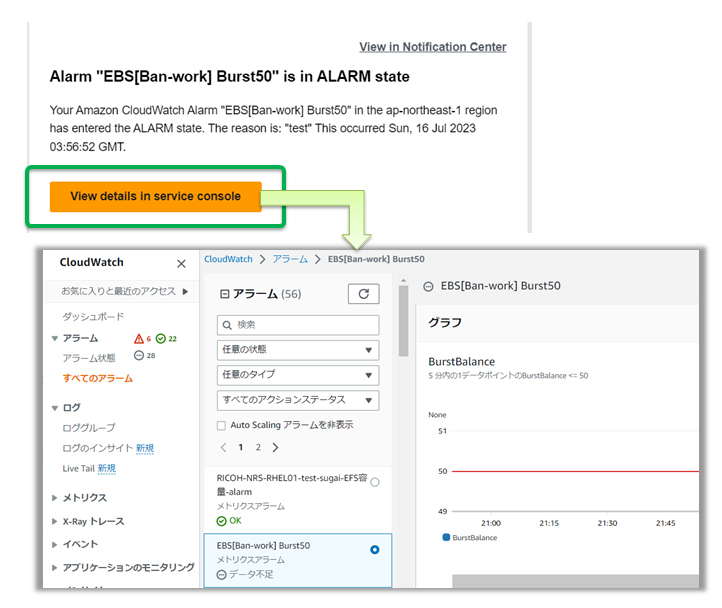The height and width of the screenshot is (608, 722).
Task: Go to previous alarm list page
Action: (x=223, y=447)
